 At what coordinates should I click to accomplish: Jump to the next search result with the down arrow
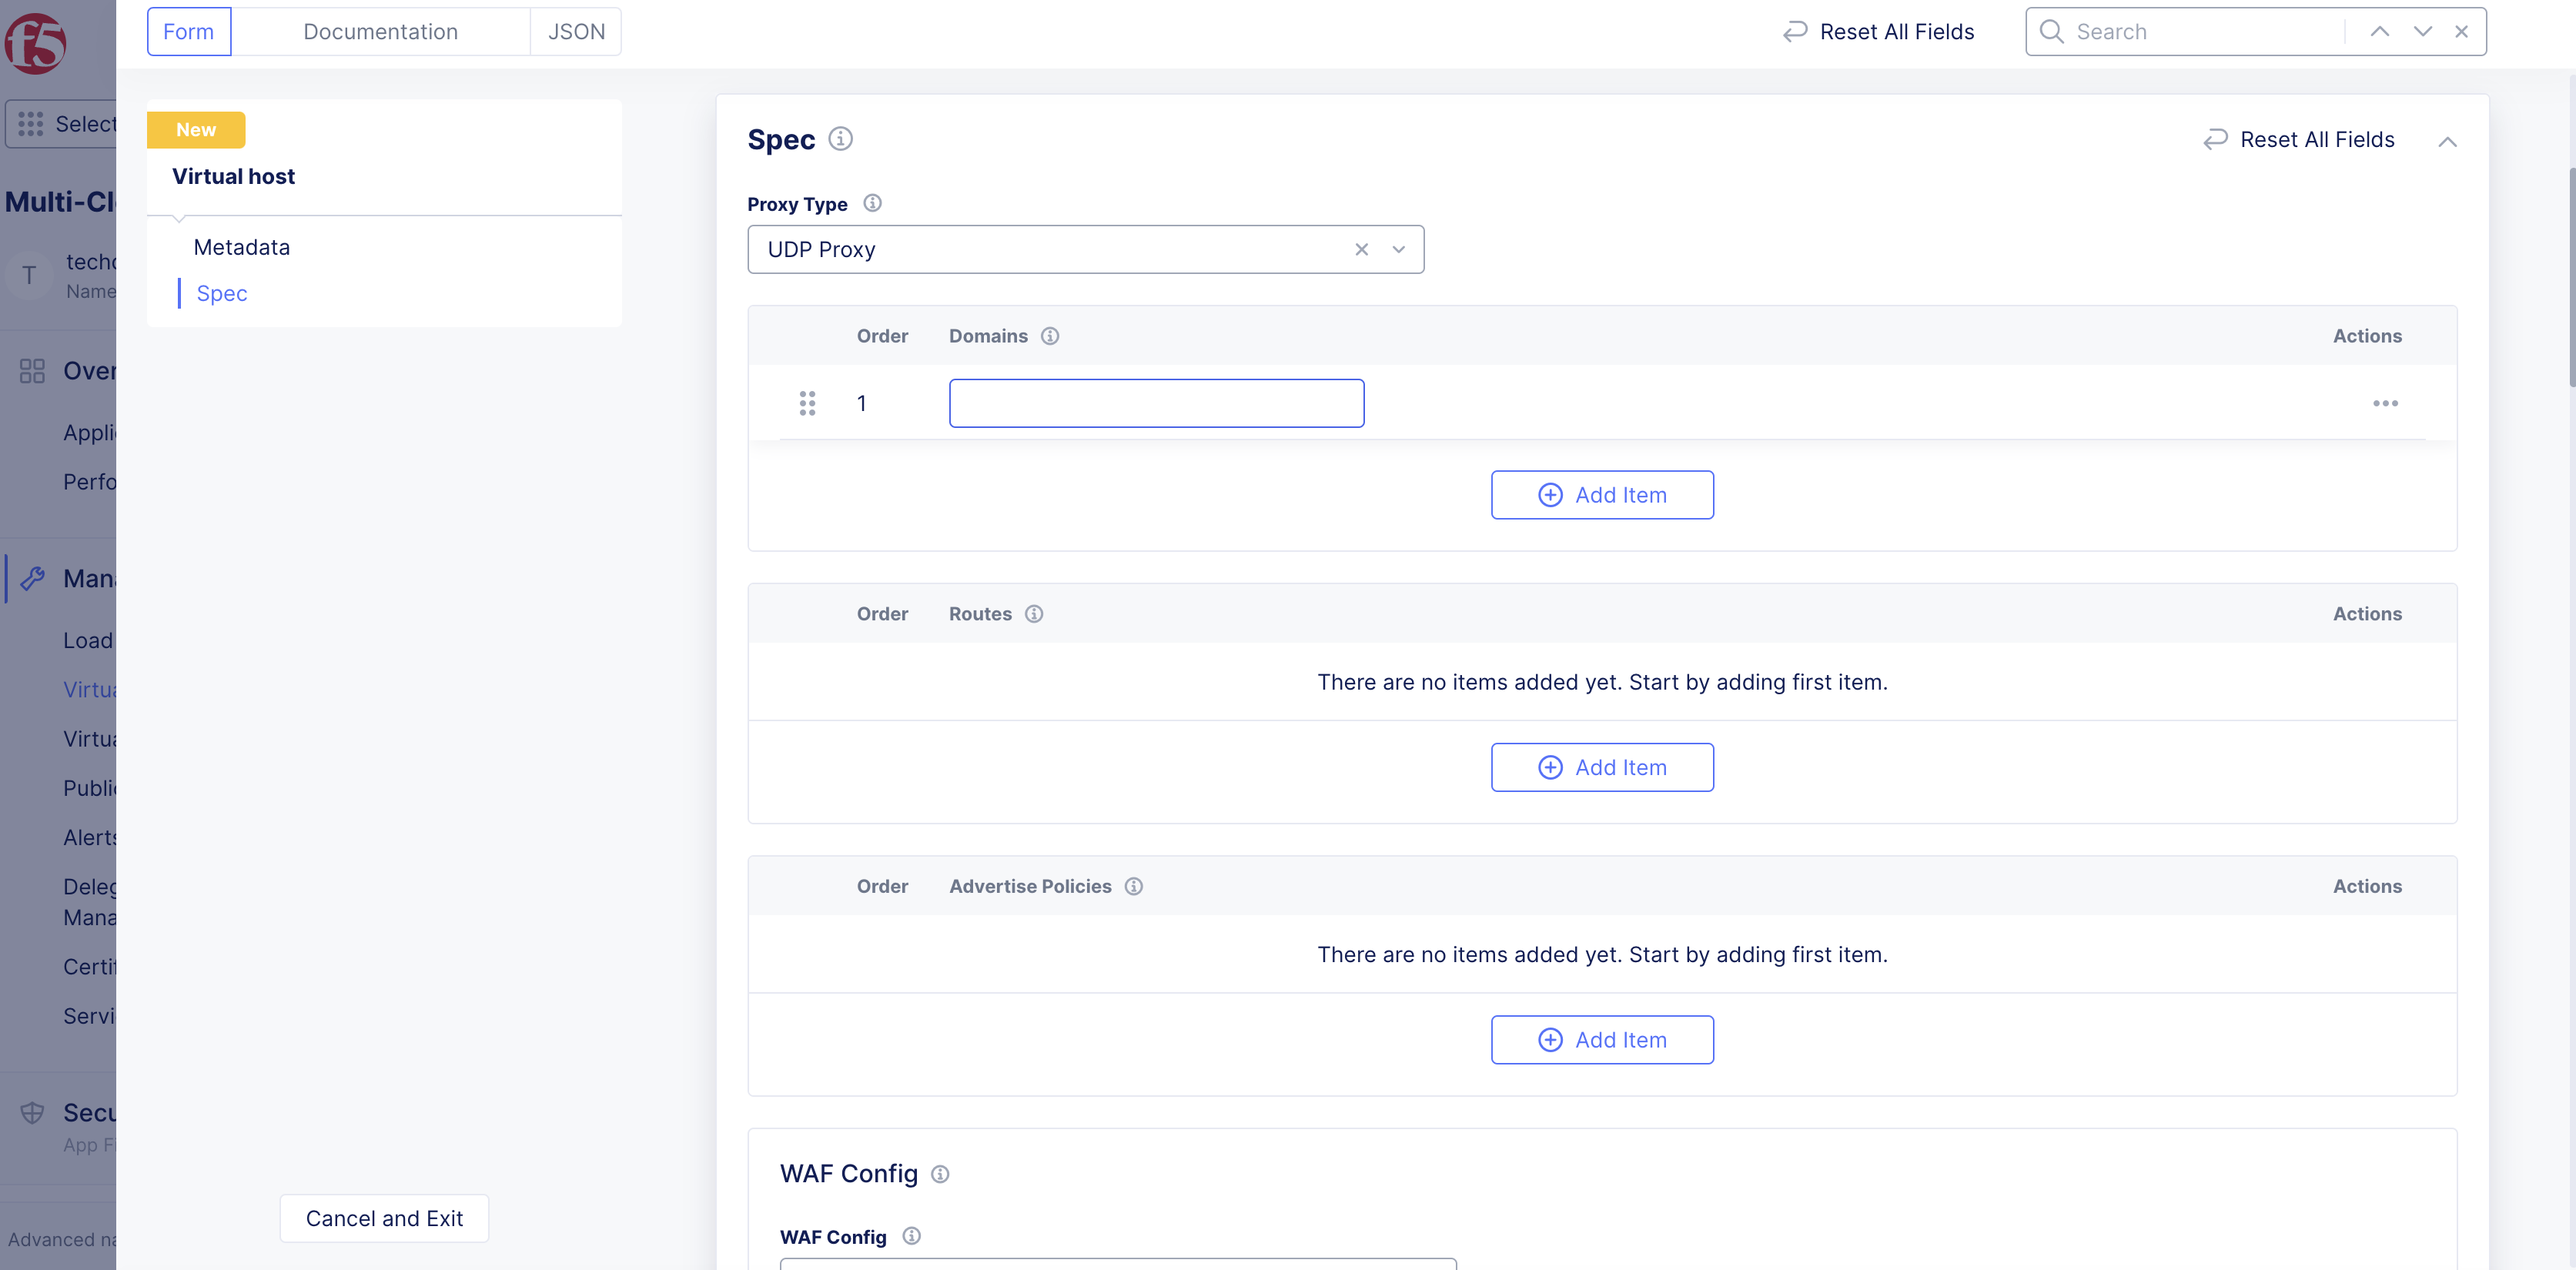pos(2422,32)
